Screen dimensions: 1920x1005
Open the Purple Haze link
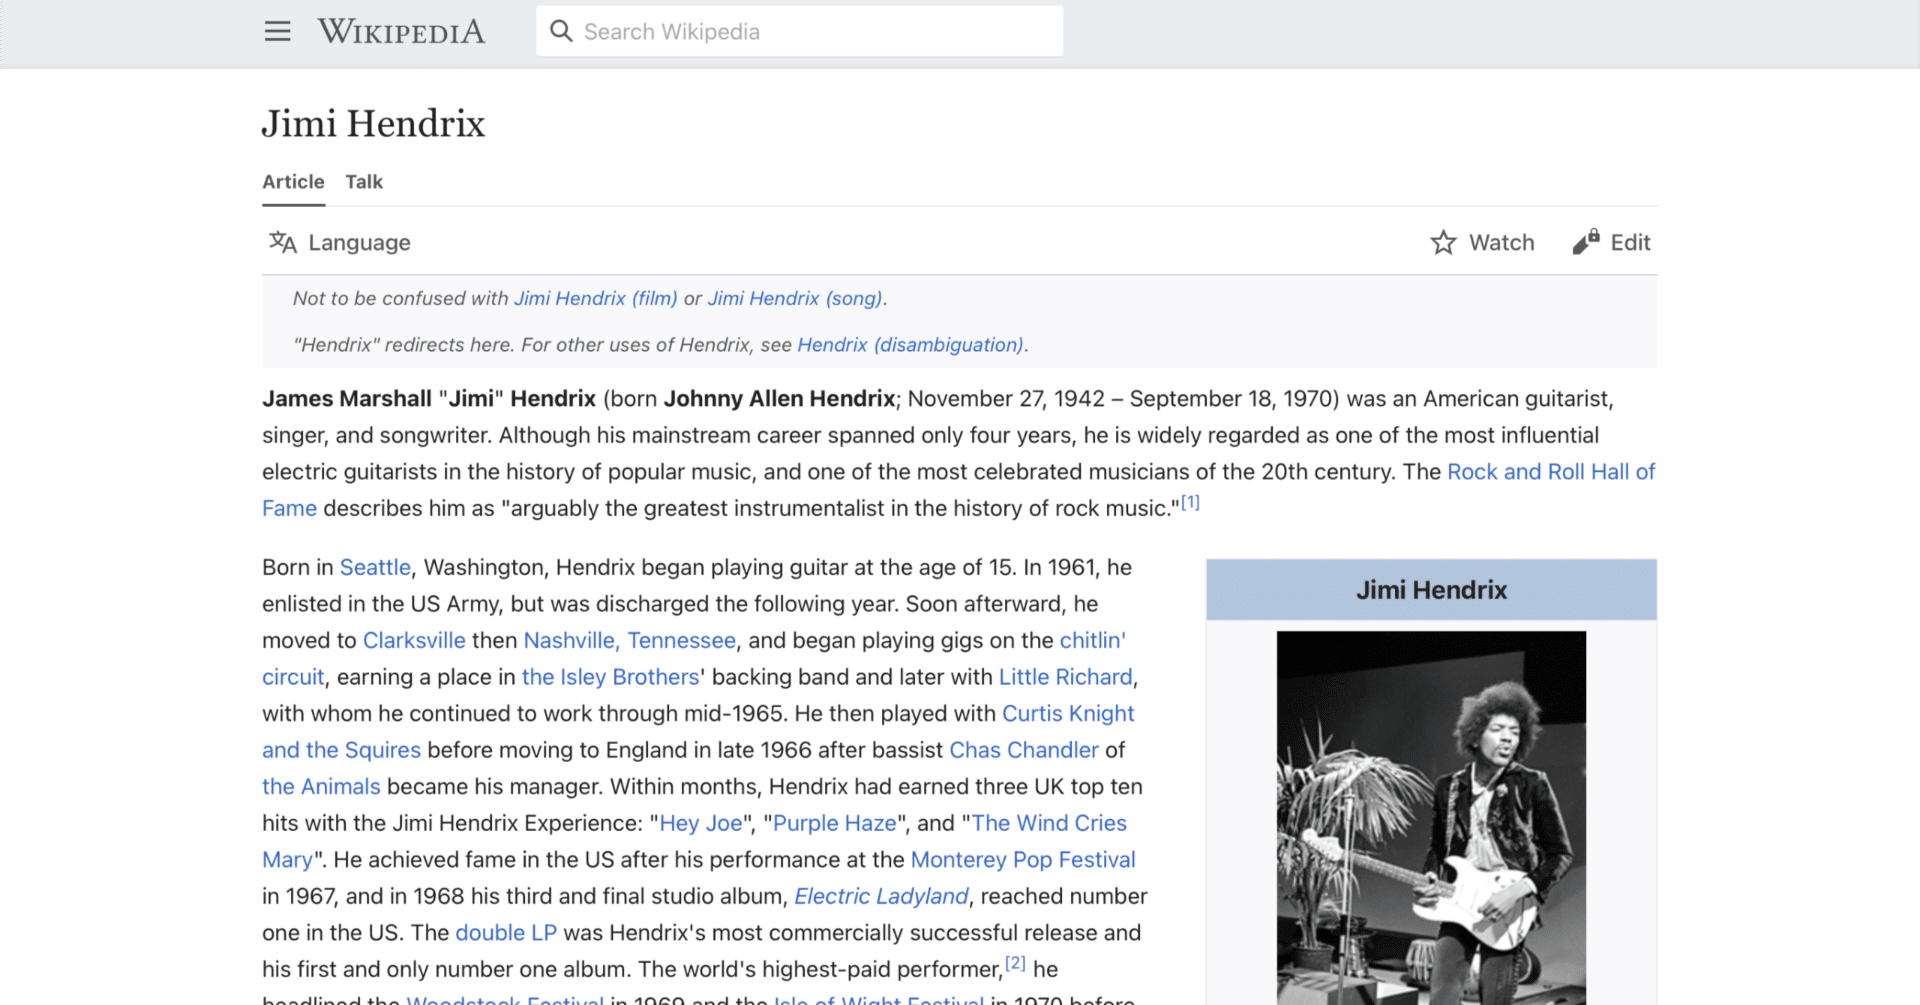[835, 823]
